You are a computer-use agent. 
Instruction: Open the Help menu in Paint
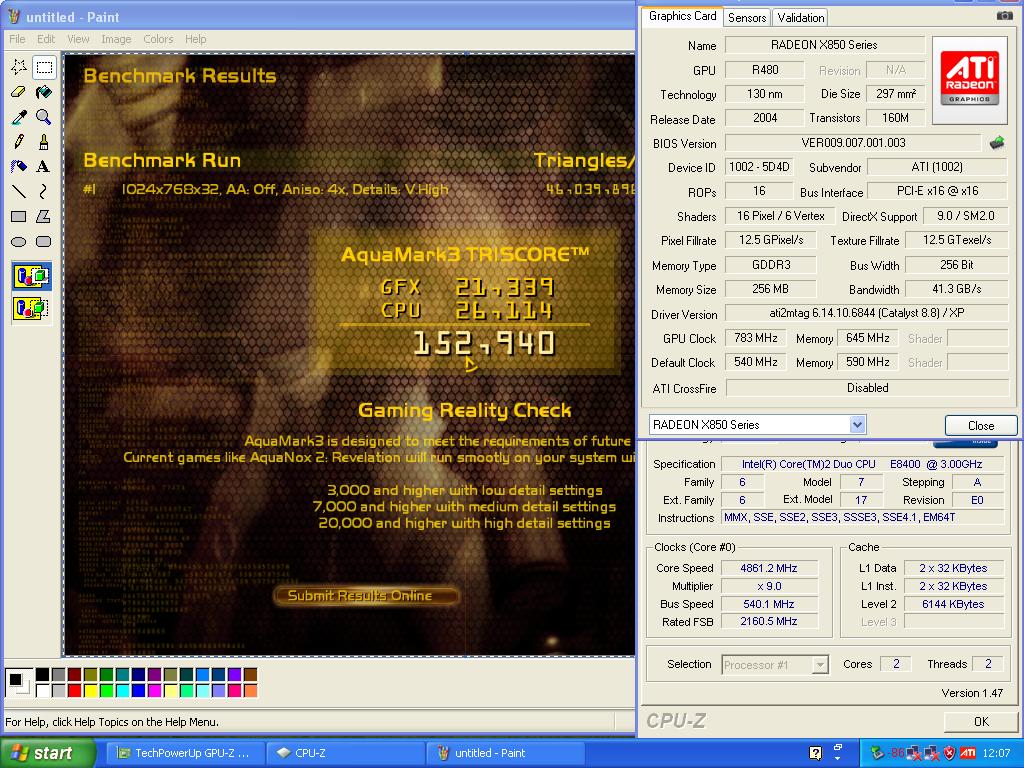(195, 39)
